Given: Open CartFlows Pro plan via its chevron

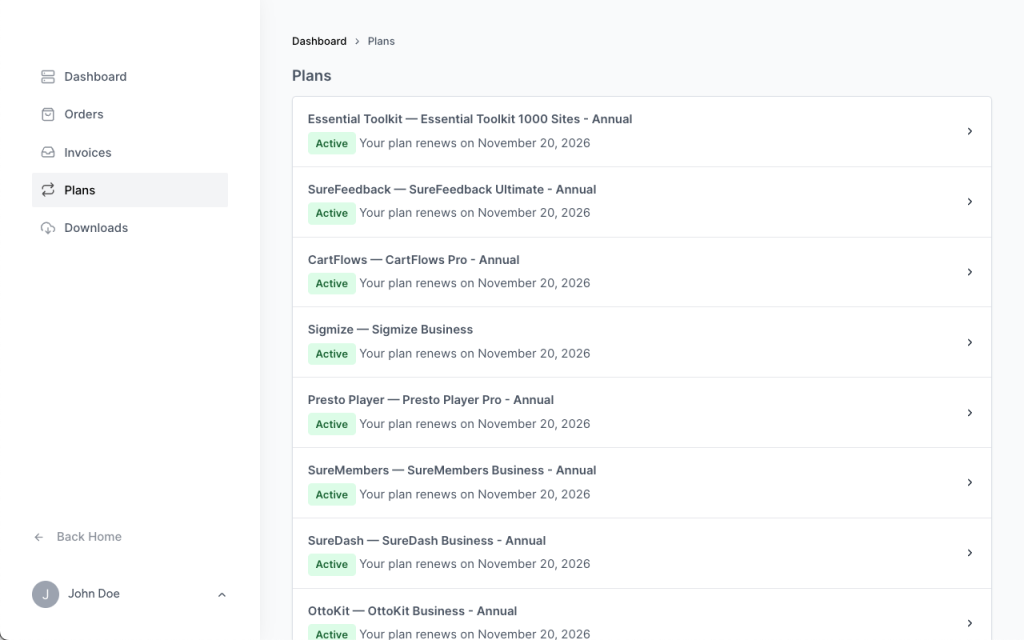Looking at the screenshot, I should click(x=969, y=272).
